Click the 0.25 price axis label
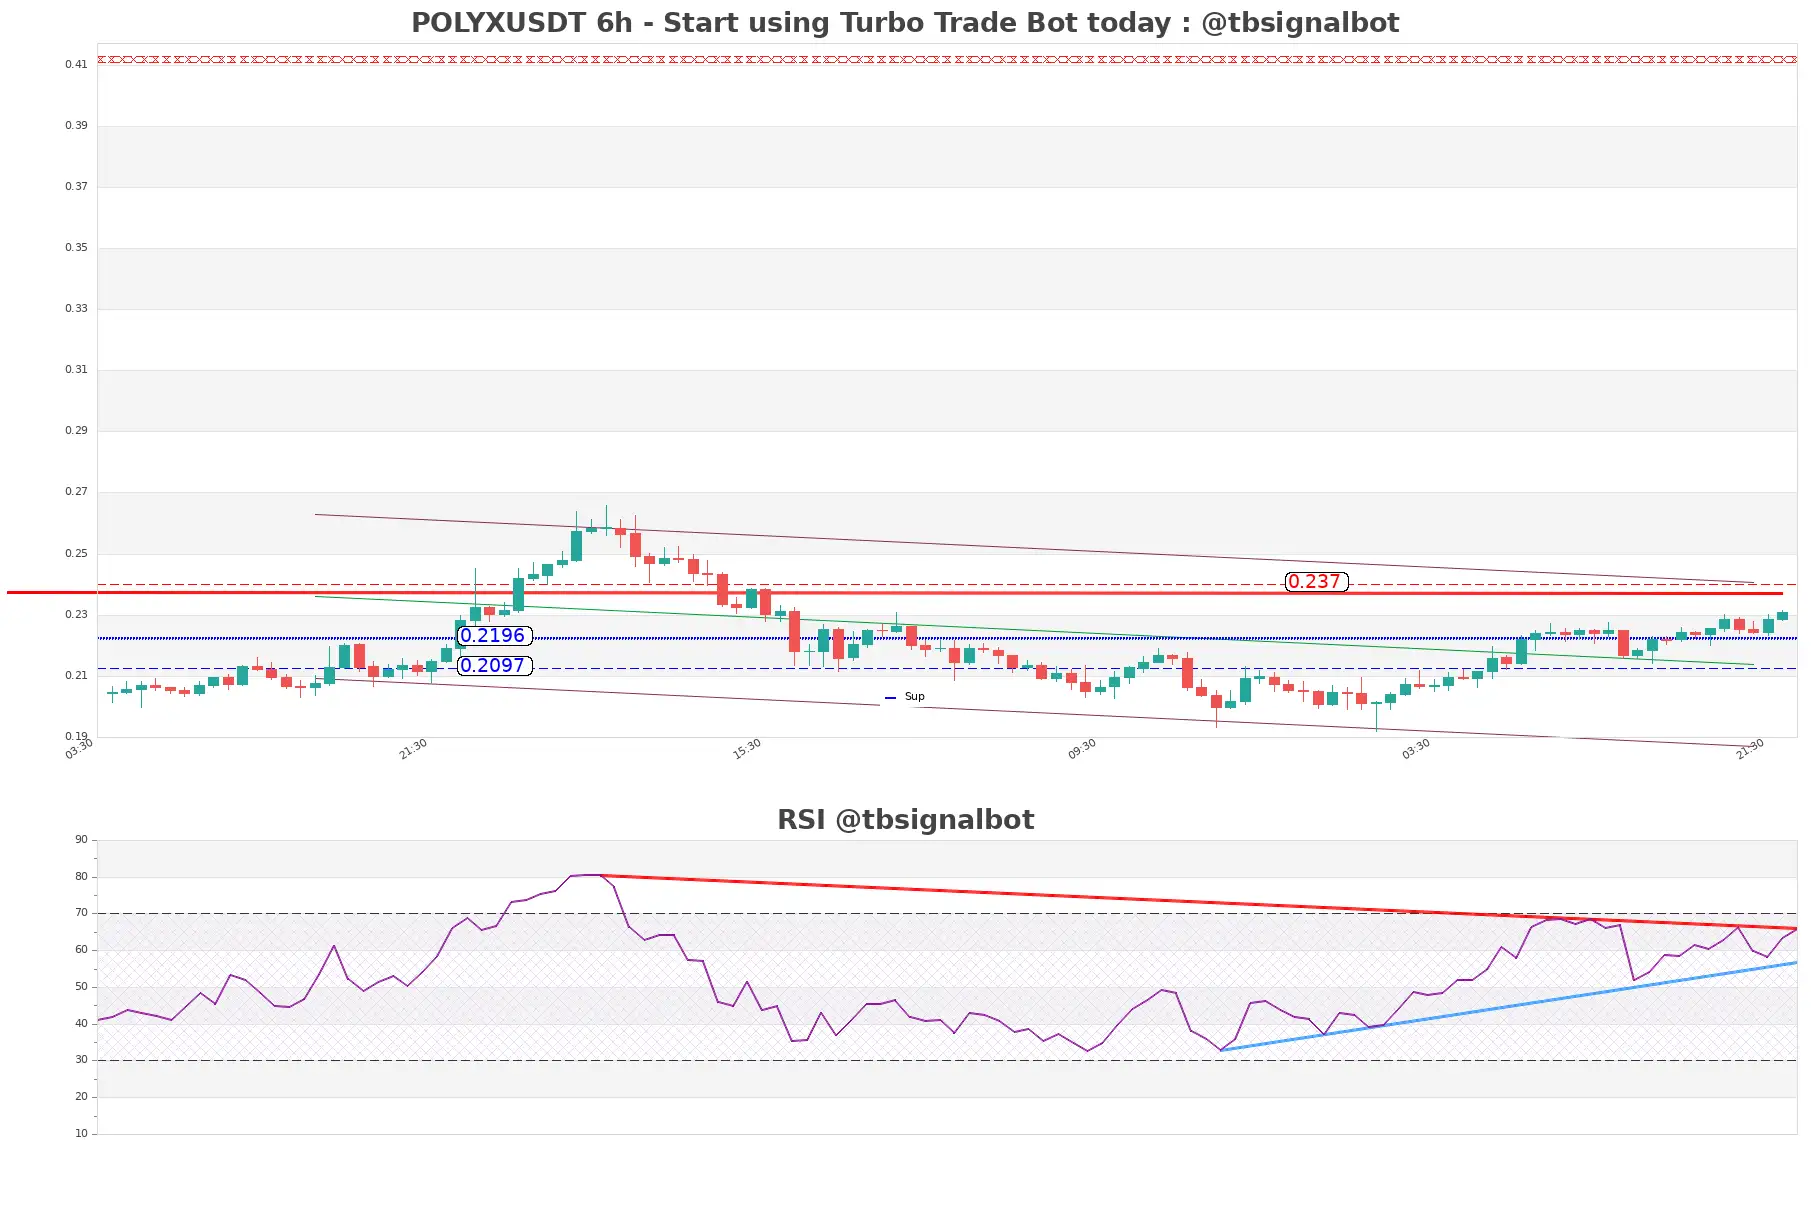This screenshot has width=1811, height=1208. point(76,553)
